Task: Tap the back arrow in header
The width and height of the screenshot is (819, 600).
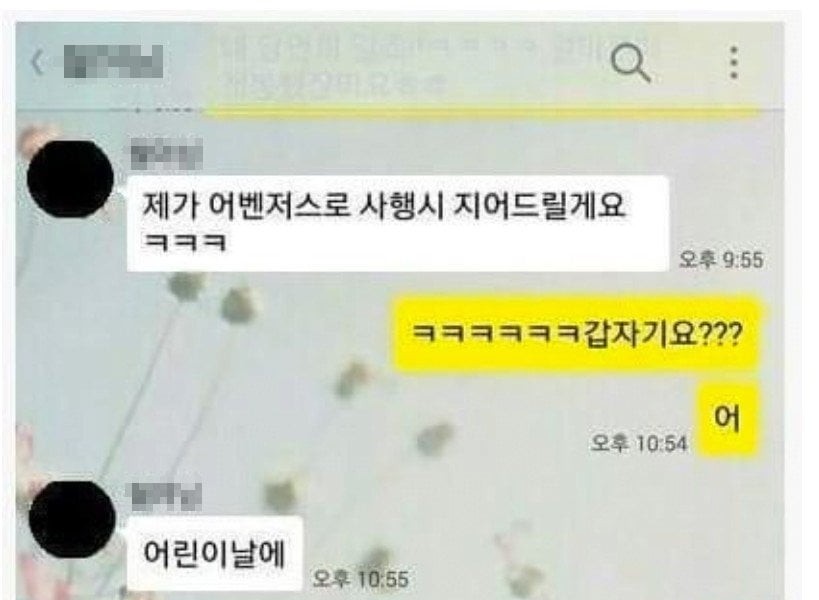Action: point(38,62)
